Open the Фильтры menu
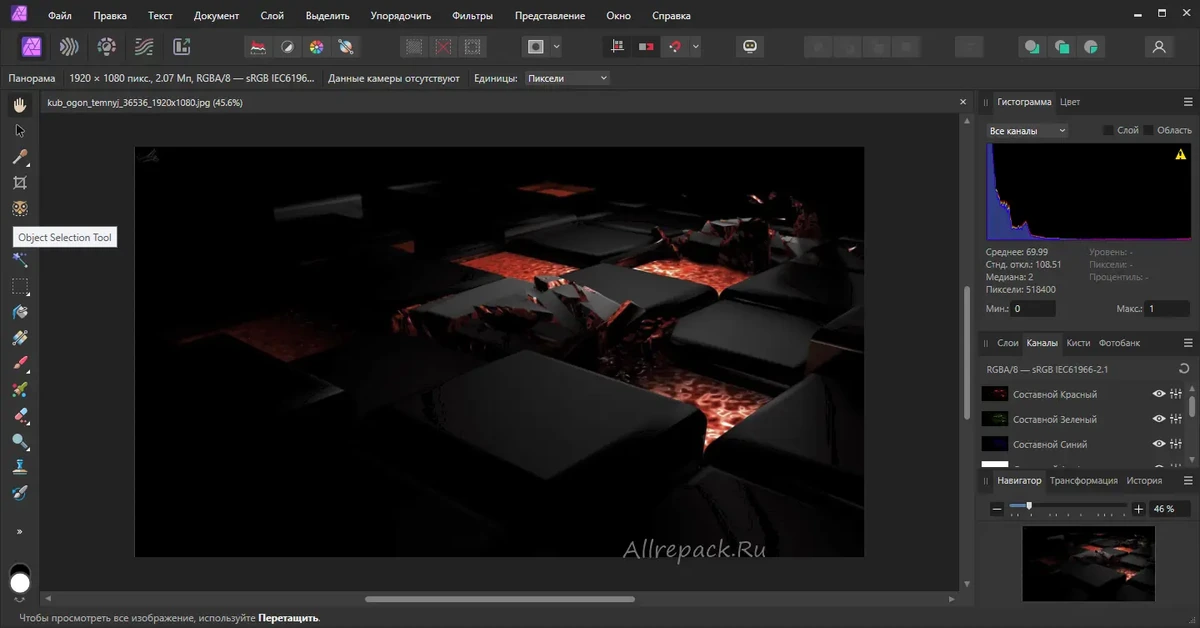Viewport: 1200px width, 628px height. click(472, 16)
